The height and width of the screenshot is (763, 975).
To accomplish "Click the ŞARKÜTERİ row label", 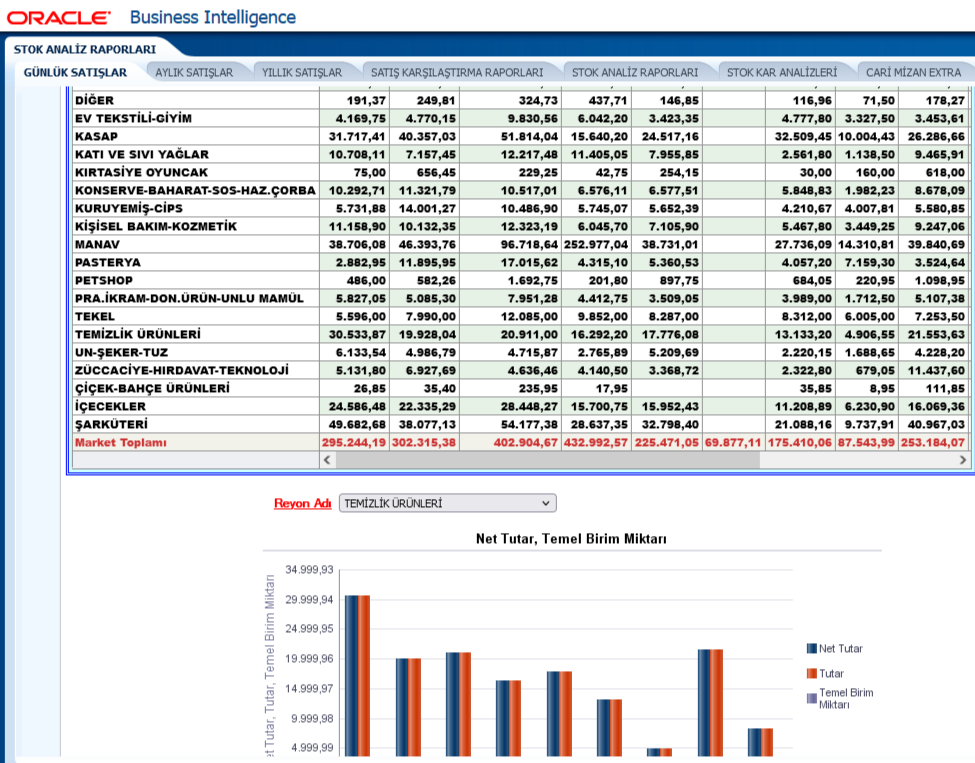I will [111, 425].
